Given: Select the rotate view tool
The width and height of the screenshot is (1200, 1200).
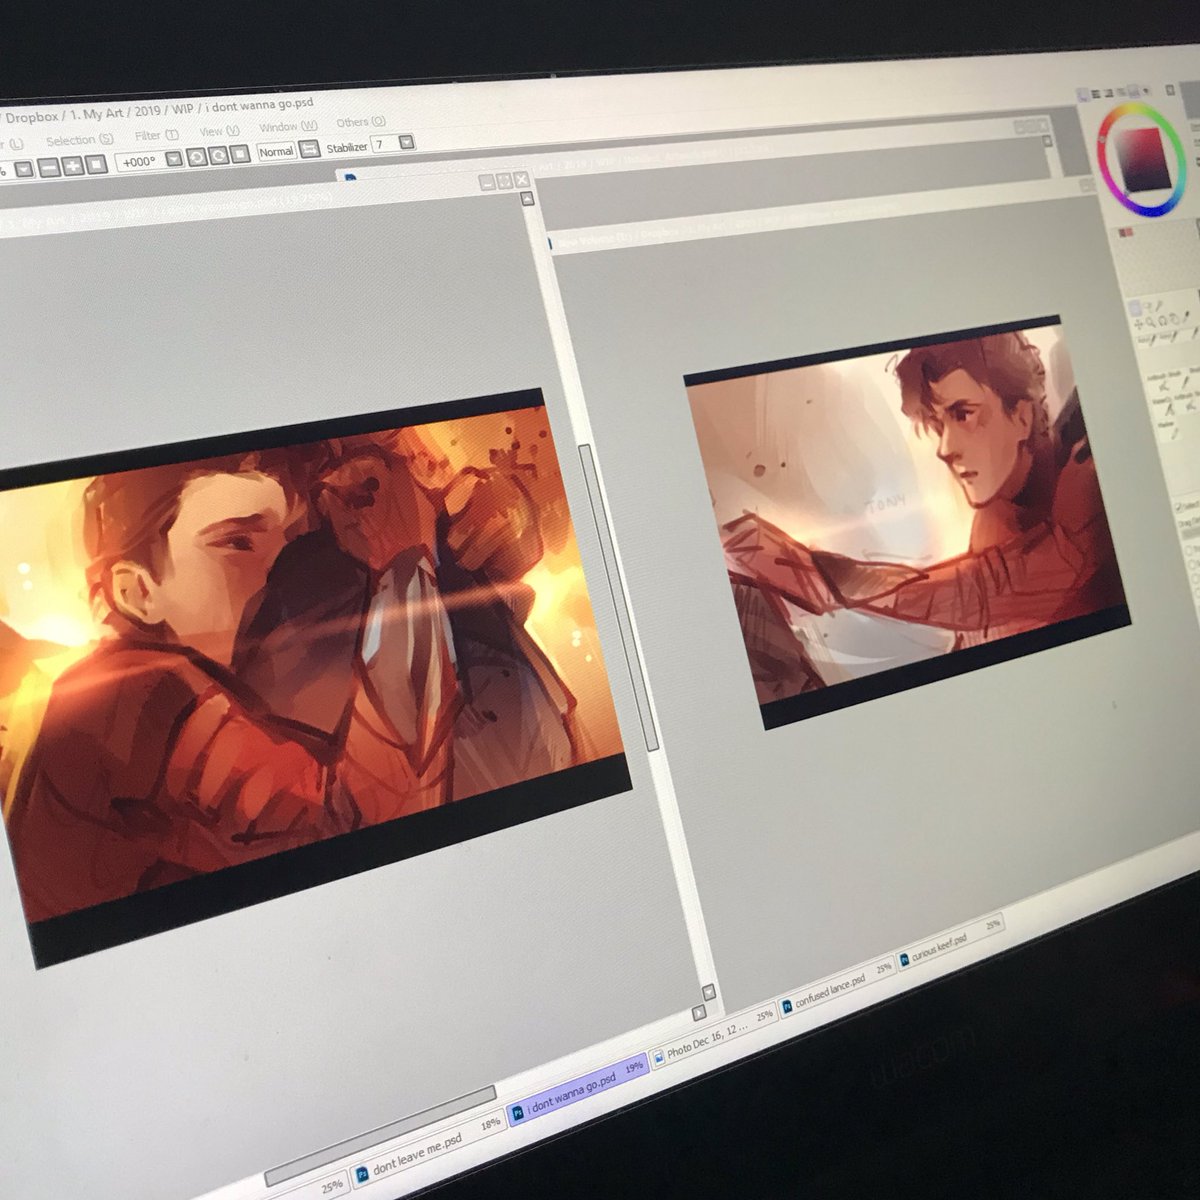Looking at the screenshot, I should coord(1162,321).
